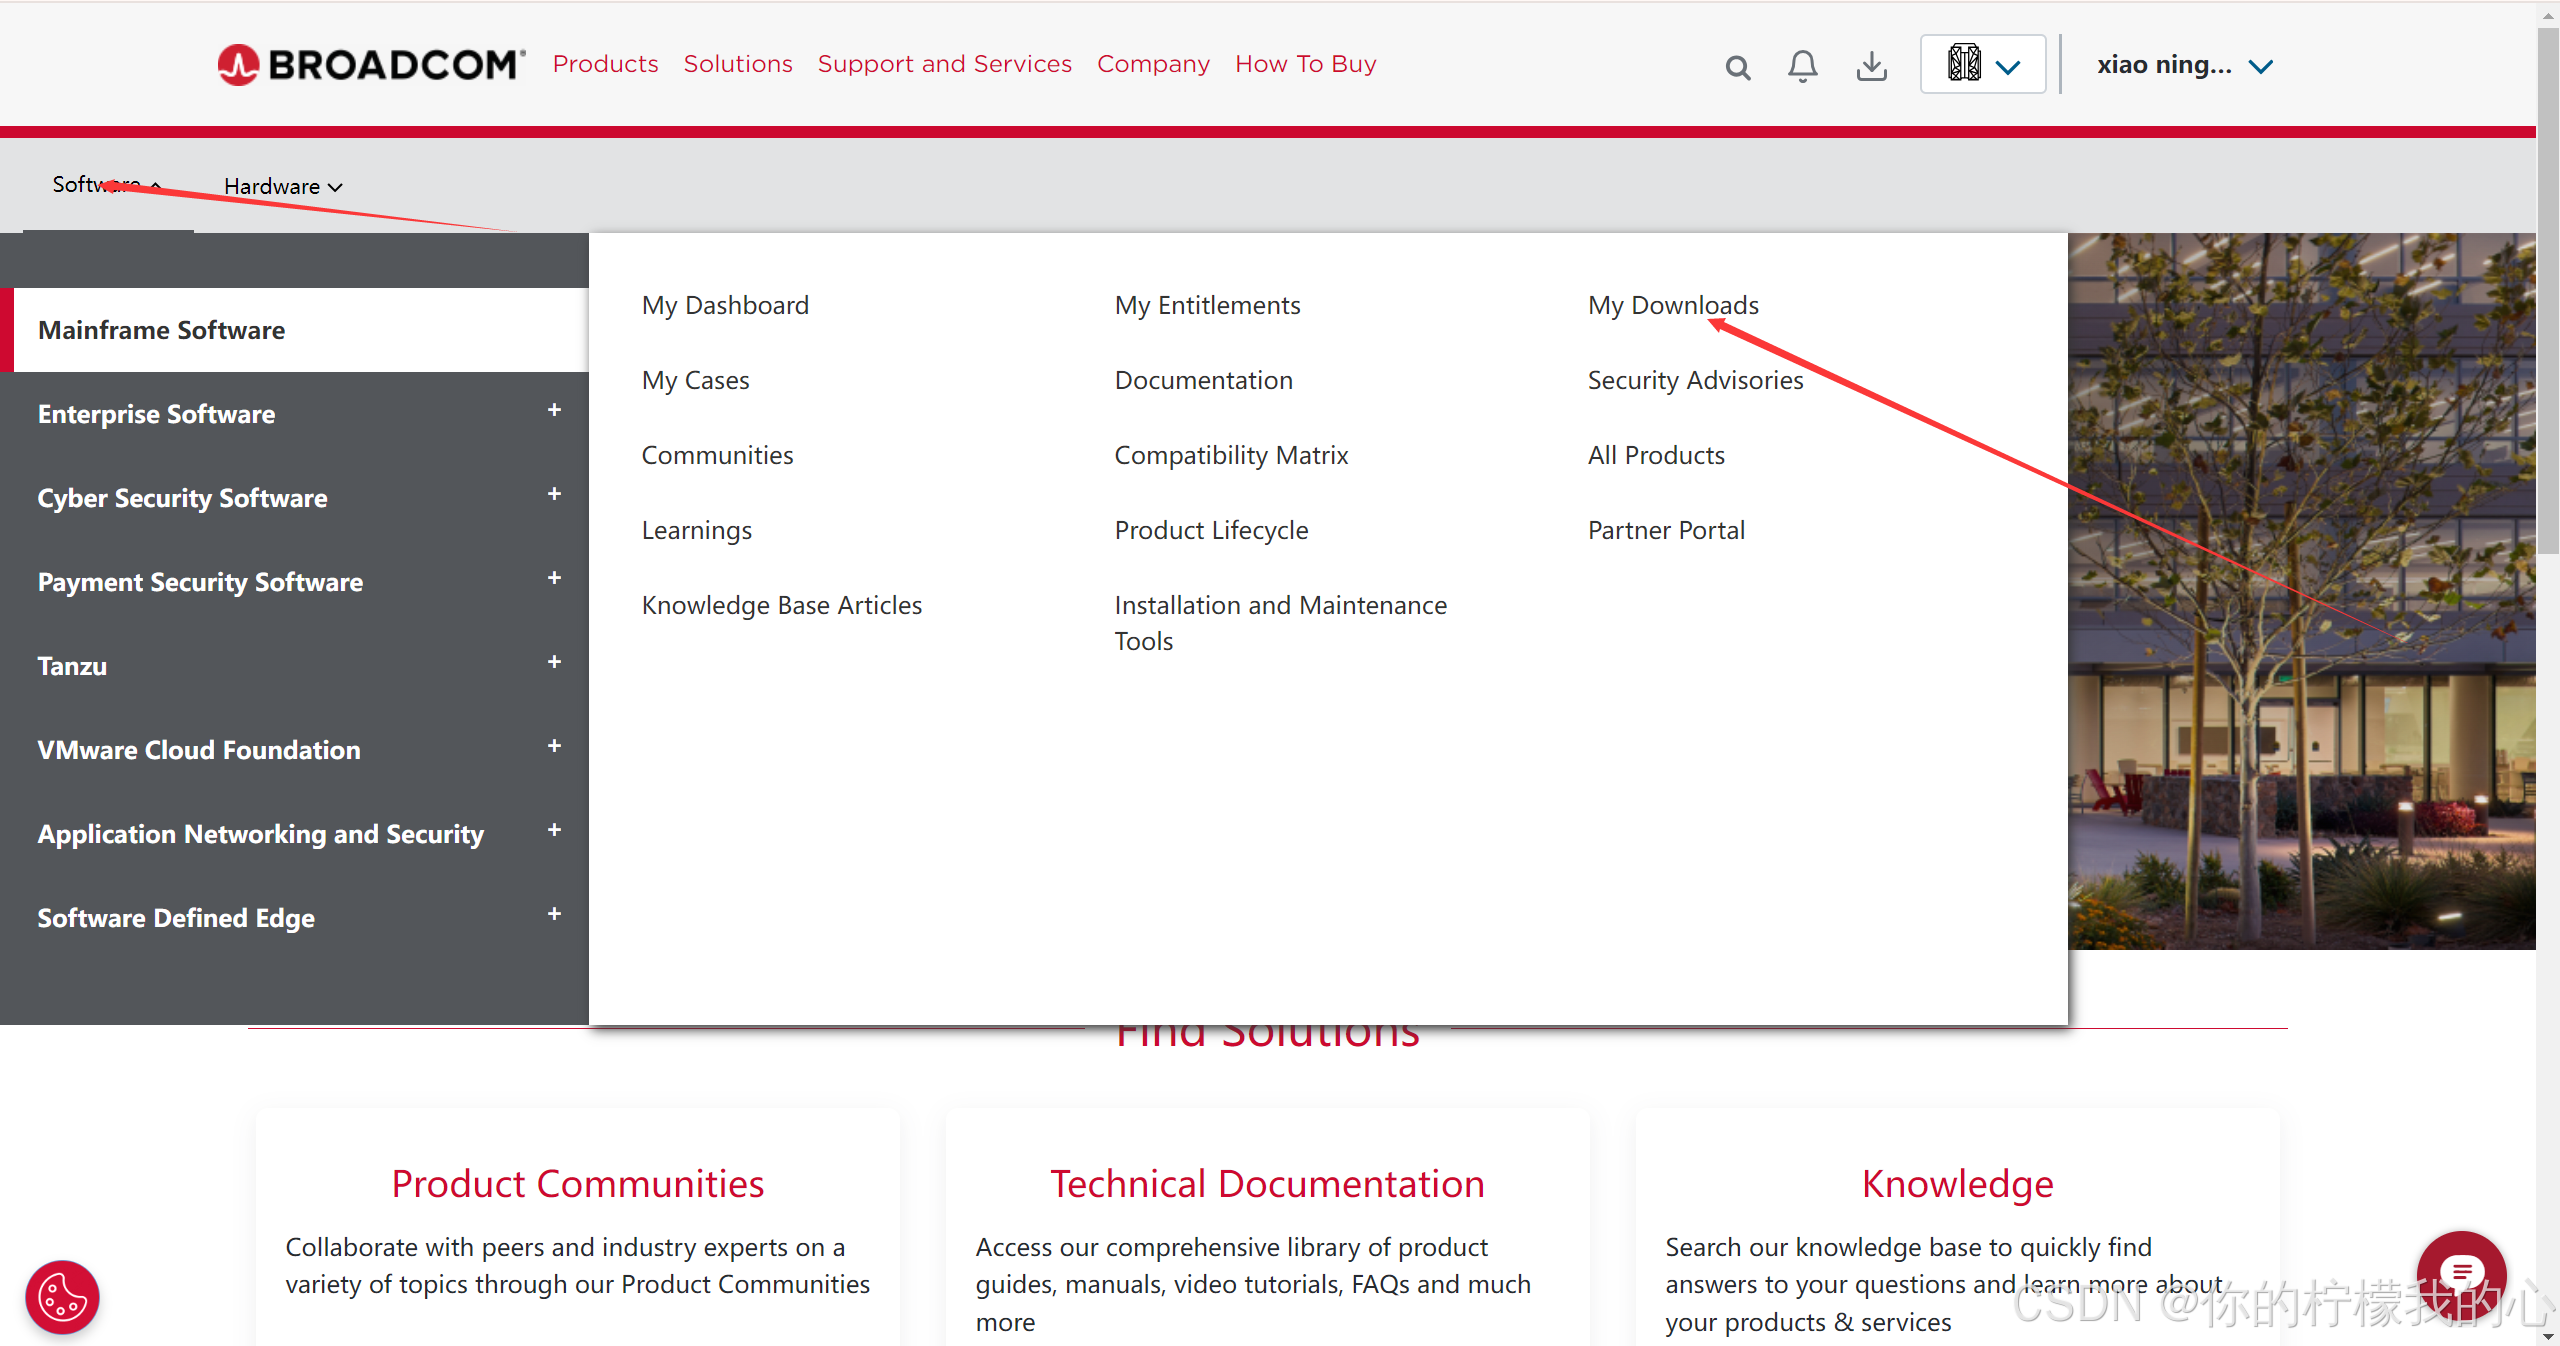The image size is (2560, 1346).
Task: Click the Broadcom logo
Action: click(371, 65)
